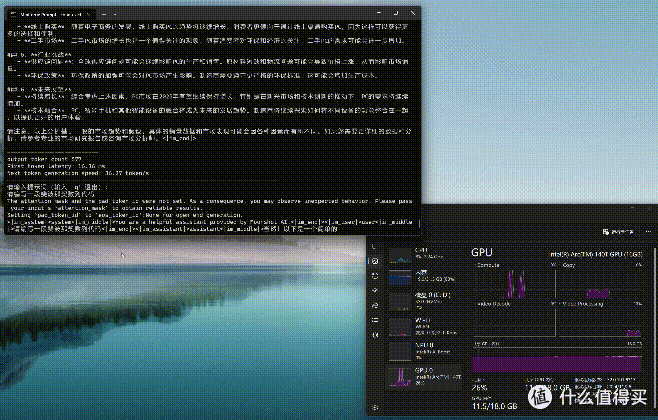Close the terminal tab with its X

[89, 14]
